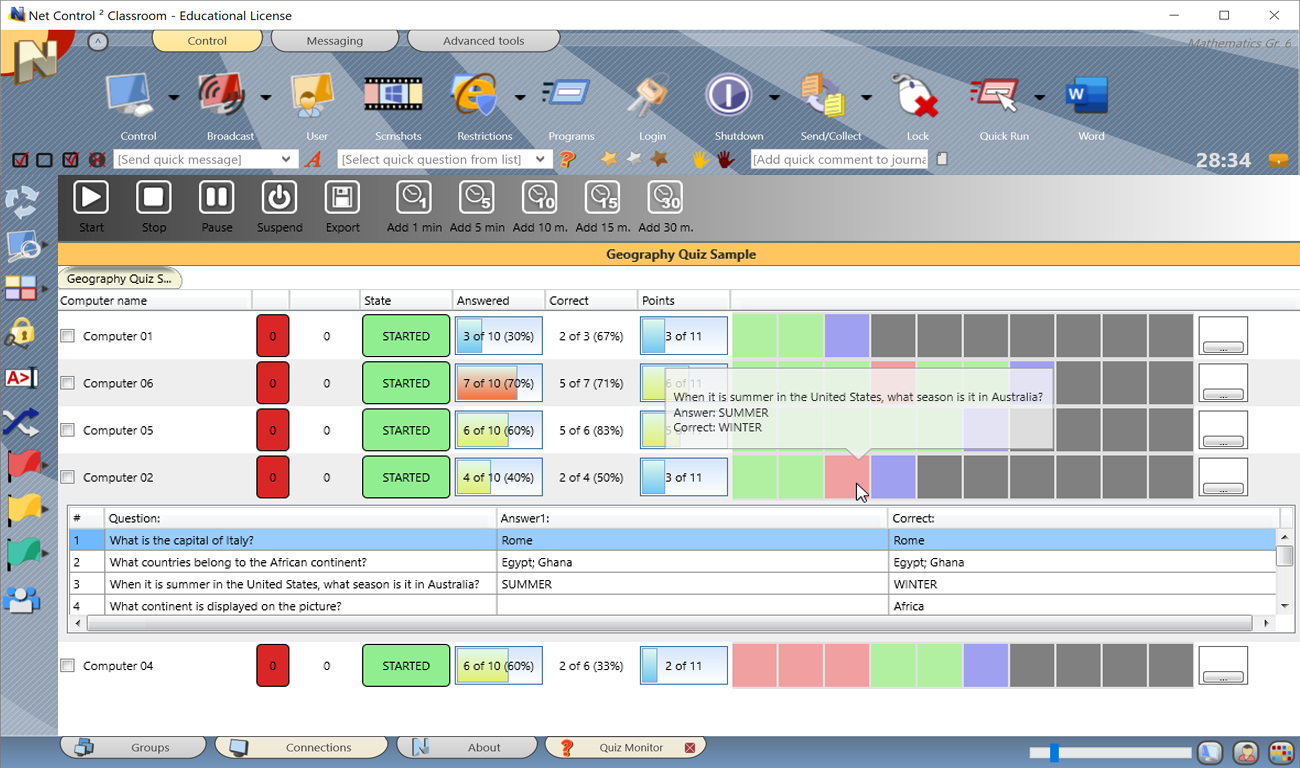1300x768 pixels.
Task: Open the Scrnshots filmstrip tool
Action: (x=393, y=96)
